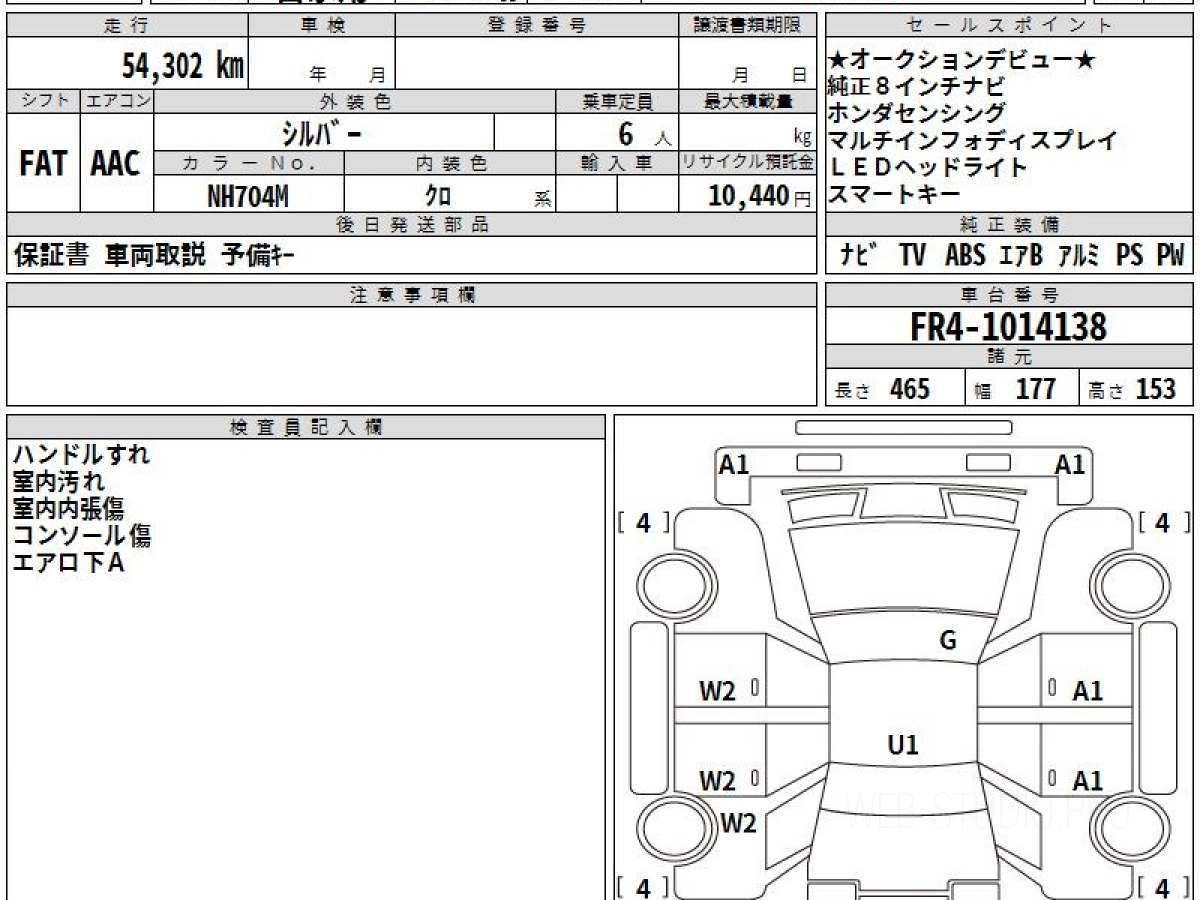Click the 乗車定員 header
The image size is (1200, 900).
point(617,101)
